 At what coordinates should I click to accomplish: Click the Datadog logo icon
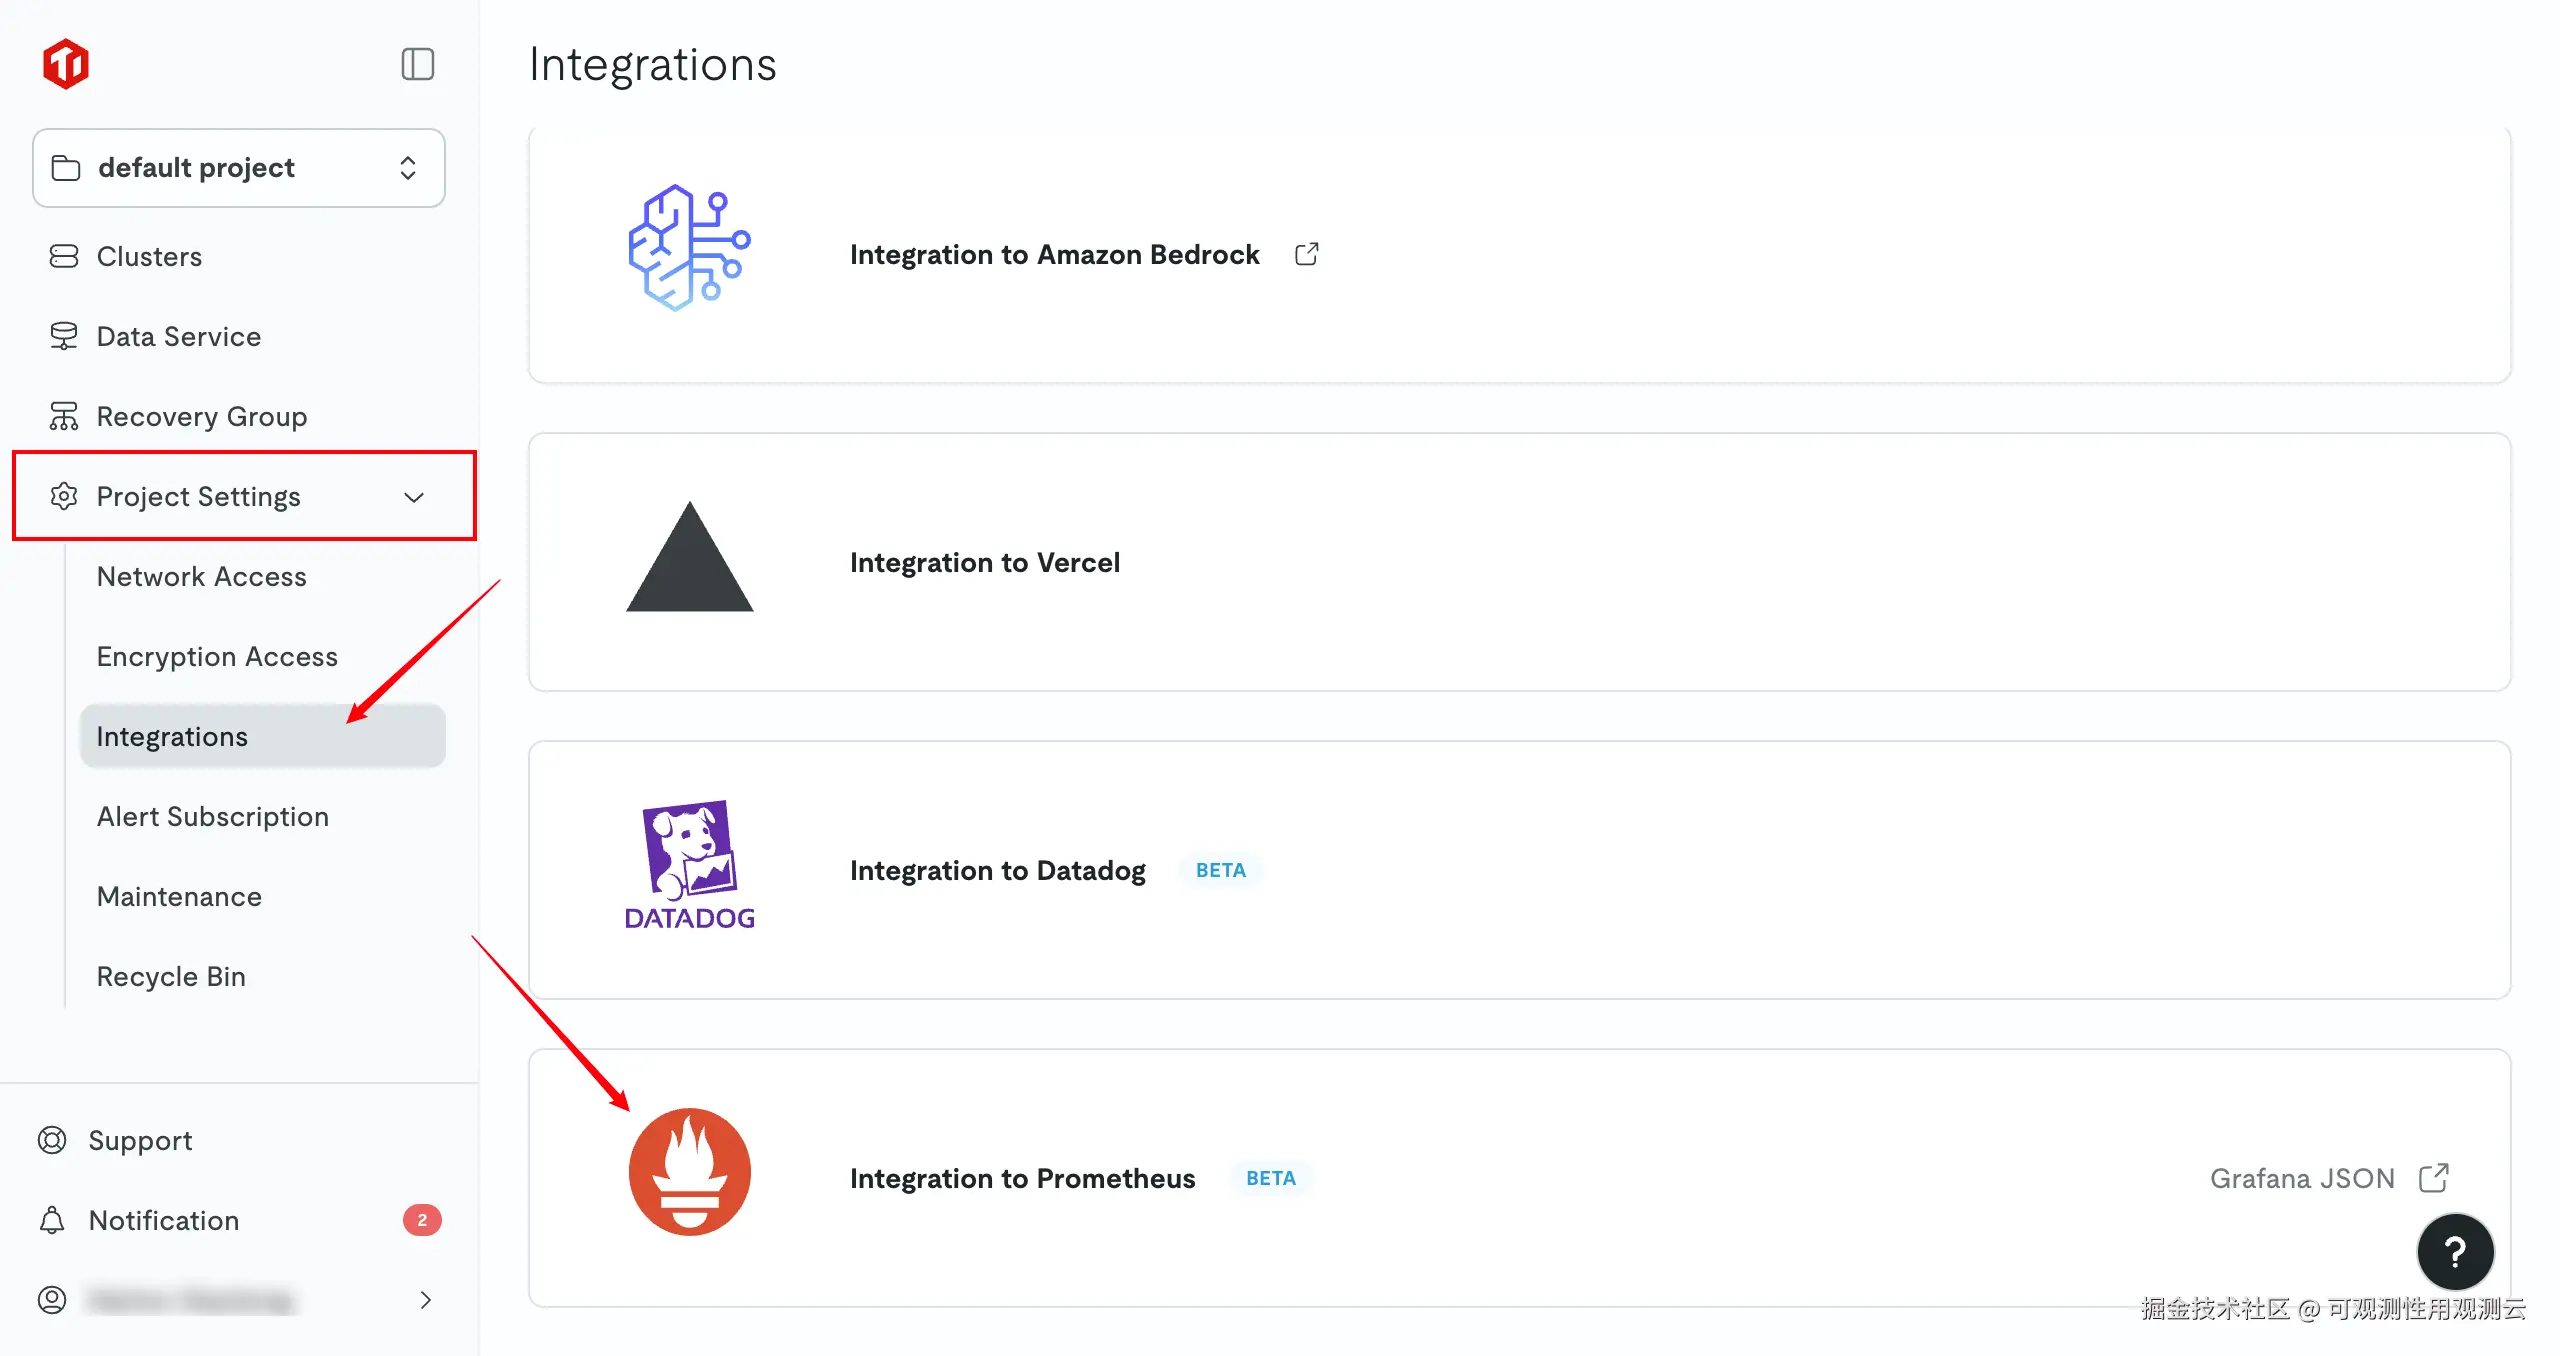point(689,865)
